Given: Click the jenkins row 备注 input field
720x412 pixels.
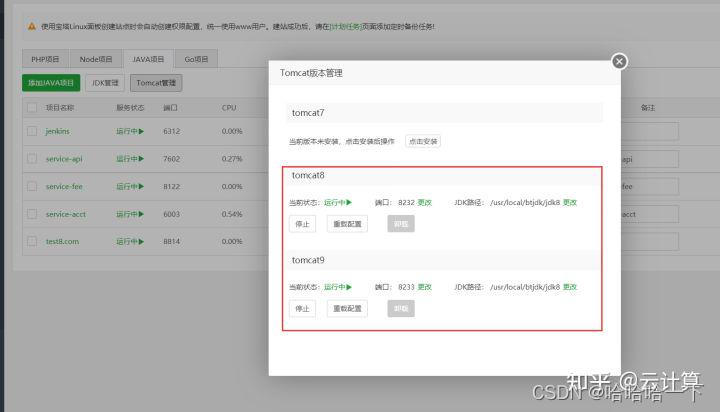Looking at the screenshot, I should point(650,131).
